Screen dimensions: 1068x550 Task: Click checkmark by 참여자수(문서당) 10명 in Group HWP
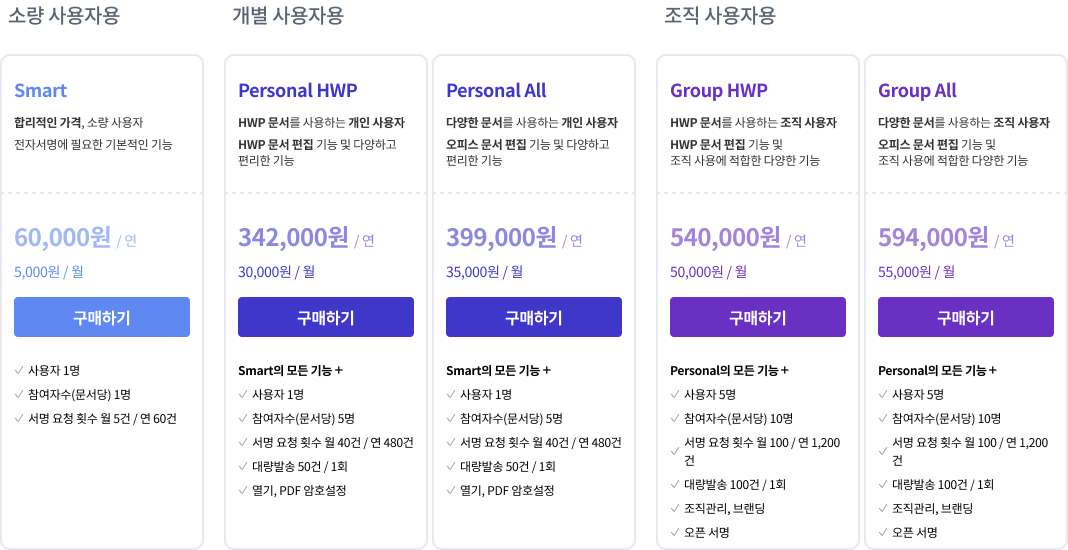click(x=675, y=419)
